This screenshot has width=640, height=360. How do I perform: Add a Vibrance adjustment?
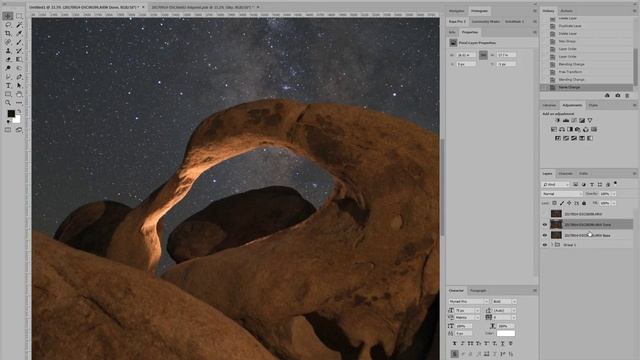[590, 120]
